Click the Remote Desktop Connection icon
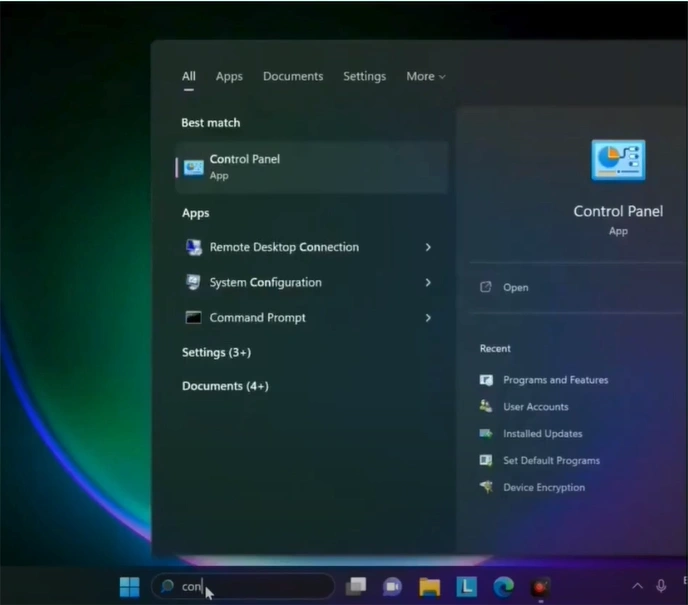Viewport: 688px width, 605px height. coord(194,247)
